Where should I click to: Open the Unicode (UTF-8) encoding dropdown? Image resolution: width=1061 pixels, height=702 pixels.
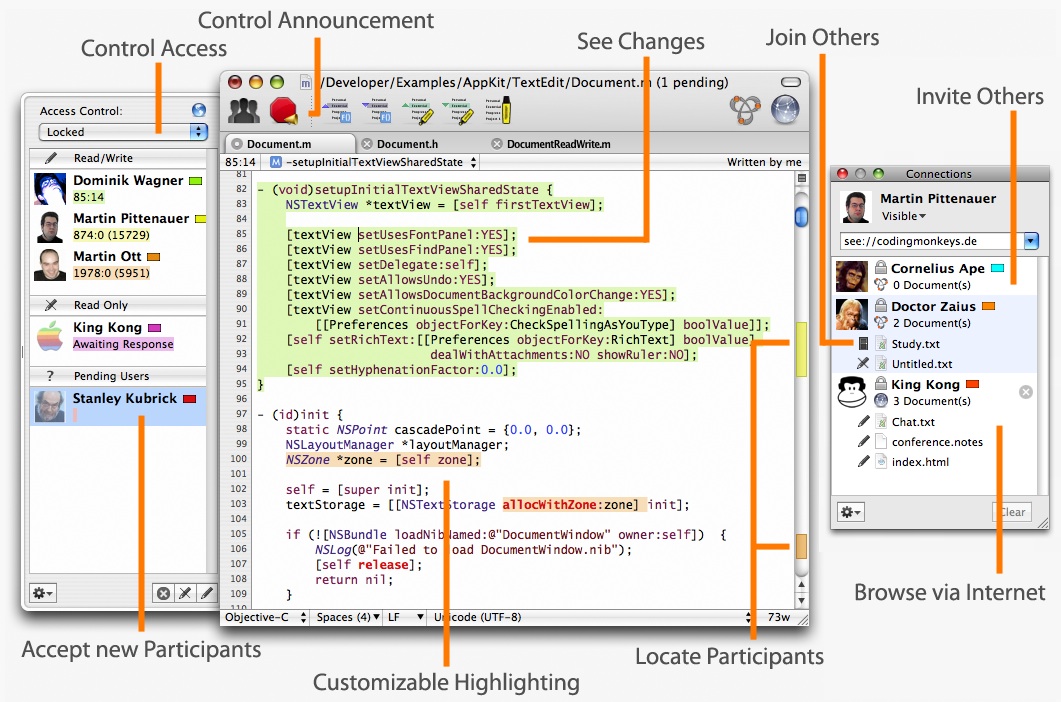pyautogui.click(x=592, y=617)
